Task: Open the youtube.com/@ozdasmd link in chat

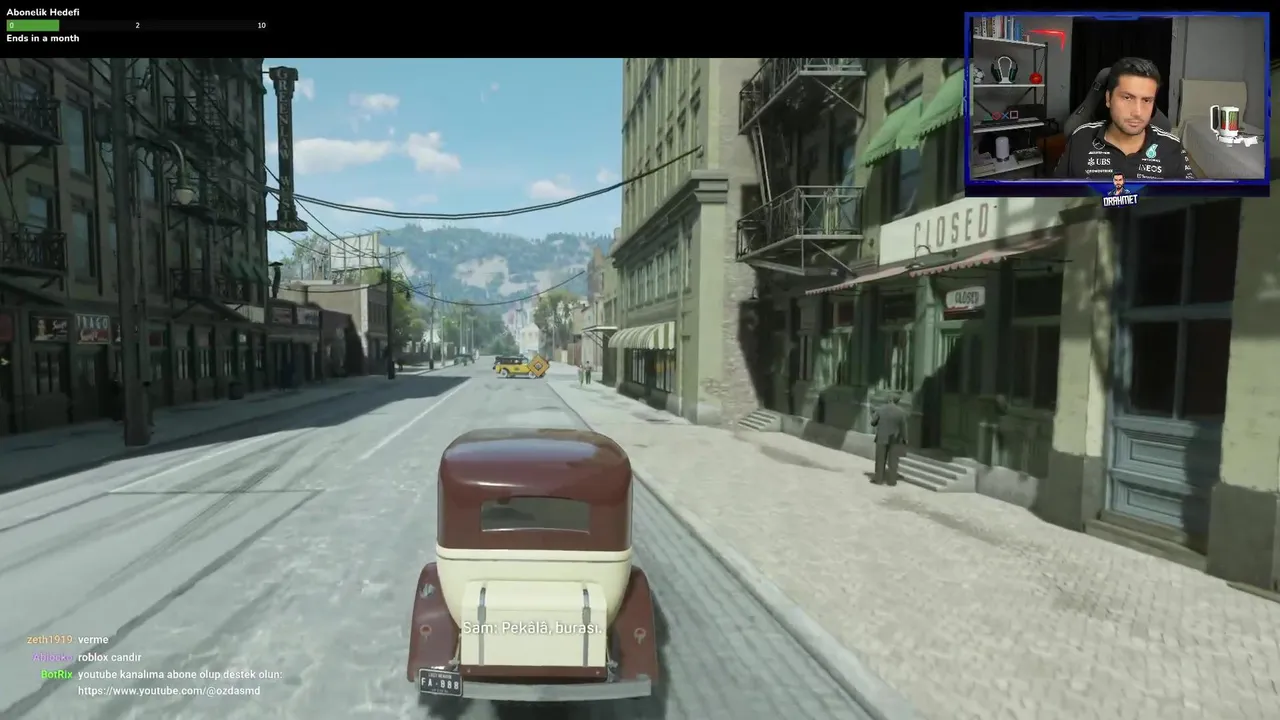Action: [x=169, y=691]
